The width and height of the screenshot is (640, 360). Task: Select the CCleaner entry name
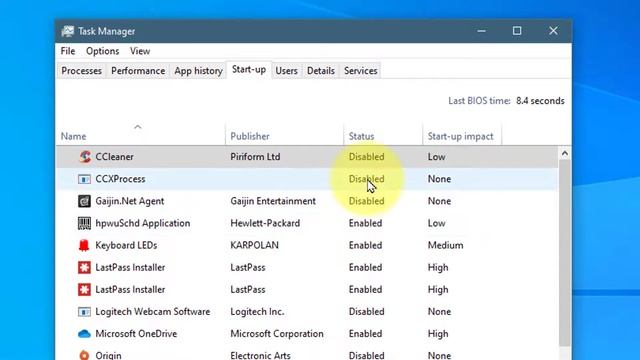[x=114, y=157]
